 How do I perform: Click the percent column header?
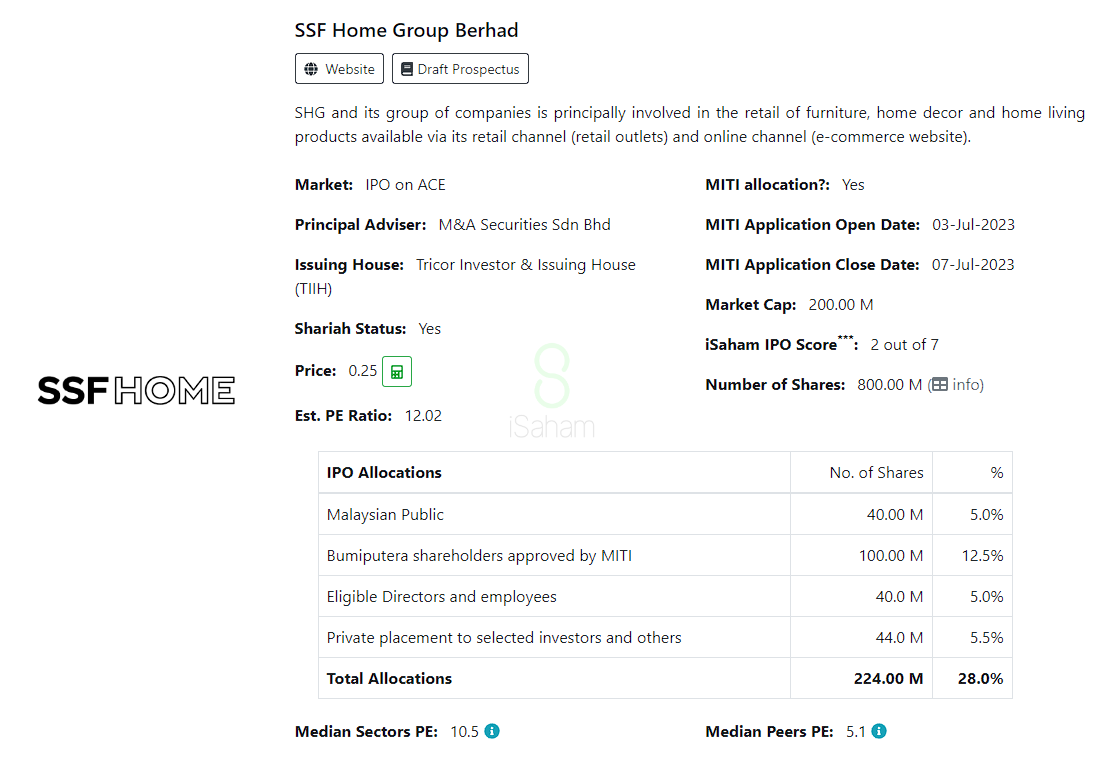(x=996, y=472)
